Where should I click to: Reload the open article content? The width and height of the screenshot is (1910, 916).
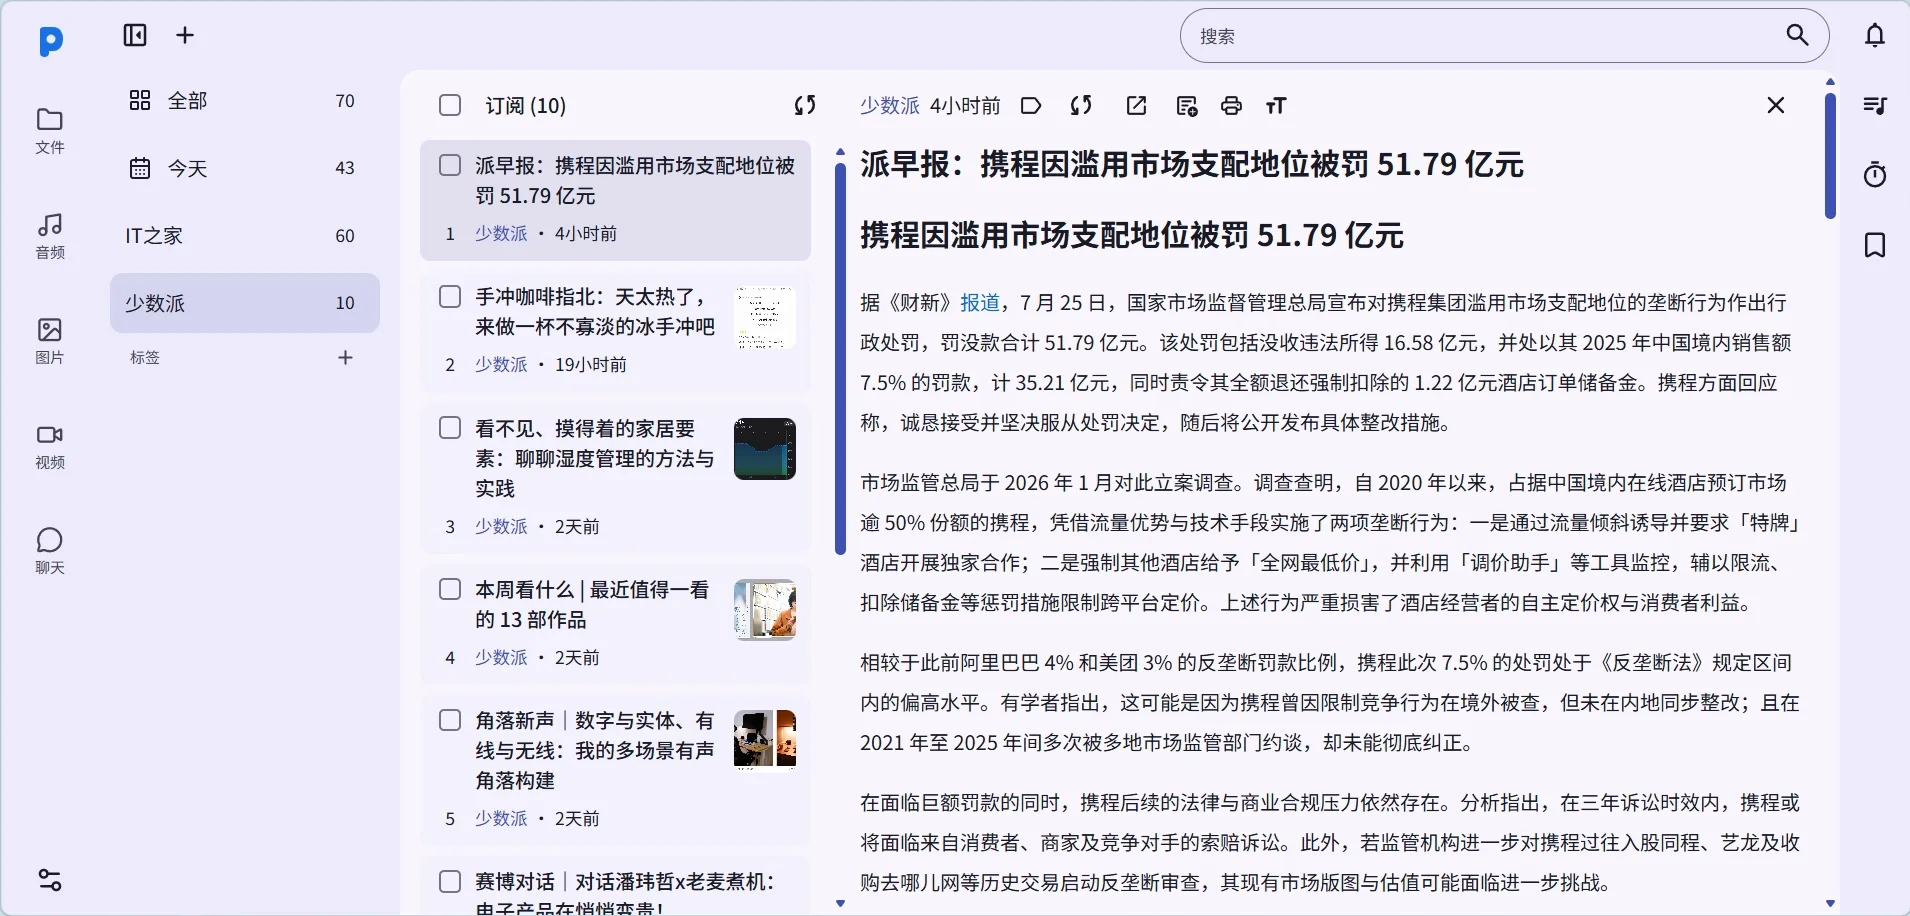[1081, 106]
